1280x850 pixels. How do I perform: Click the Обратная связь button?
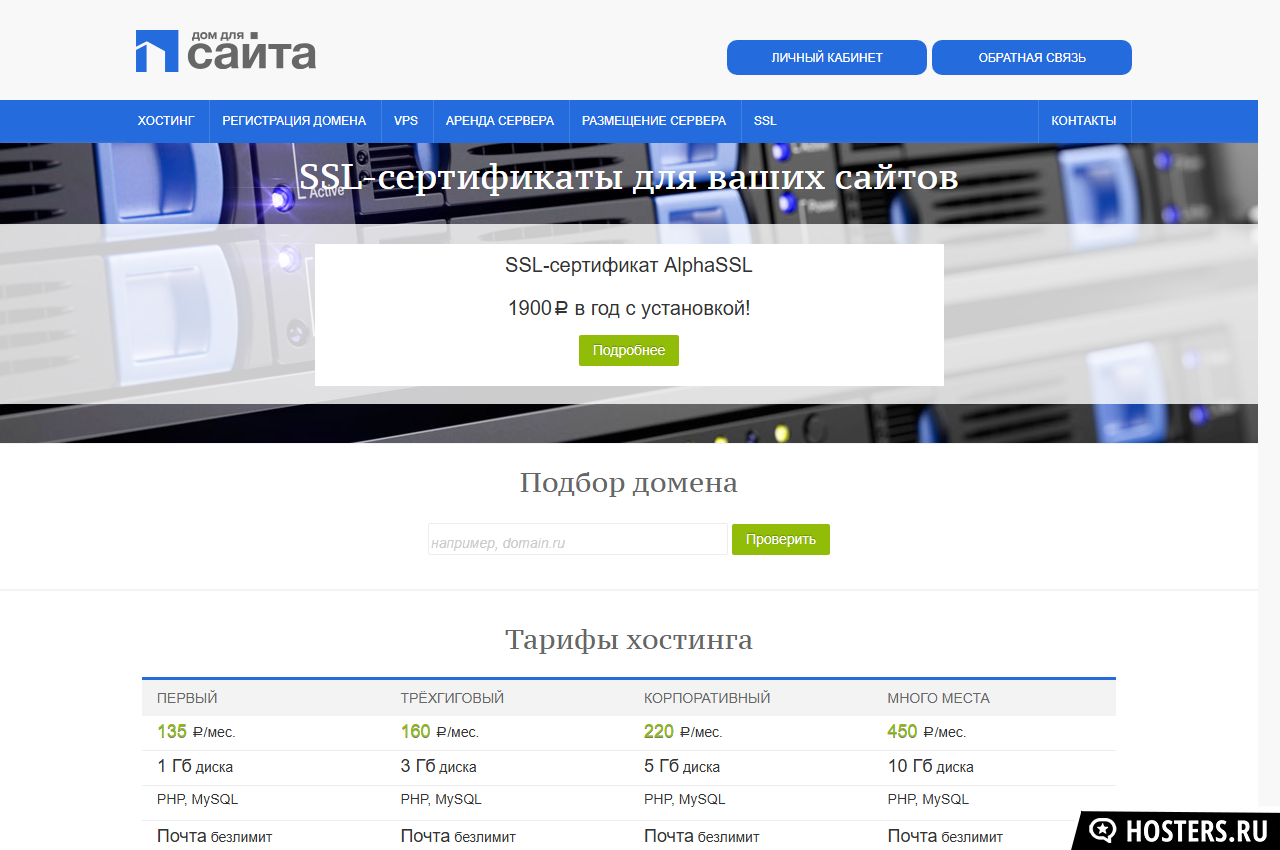pos(1031,58)
